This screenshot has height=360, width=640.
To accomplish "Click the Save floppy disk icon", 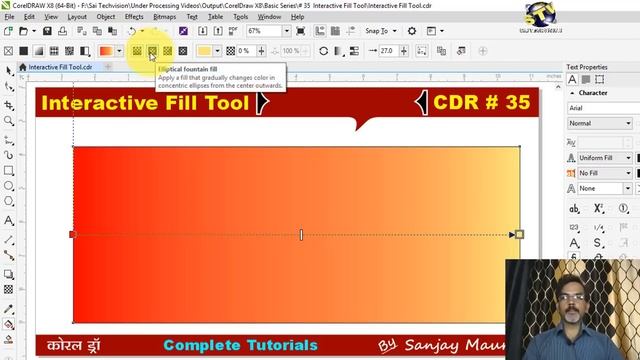I will coord(47,31).
